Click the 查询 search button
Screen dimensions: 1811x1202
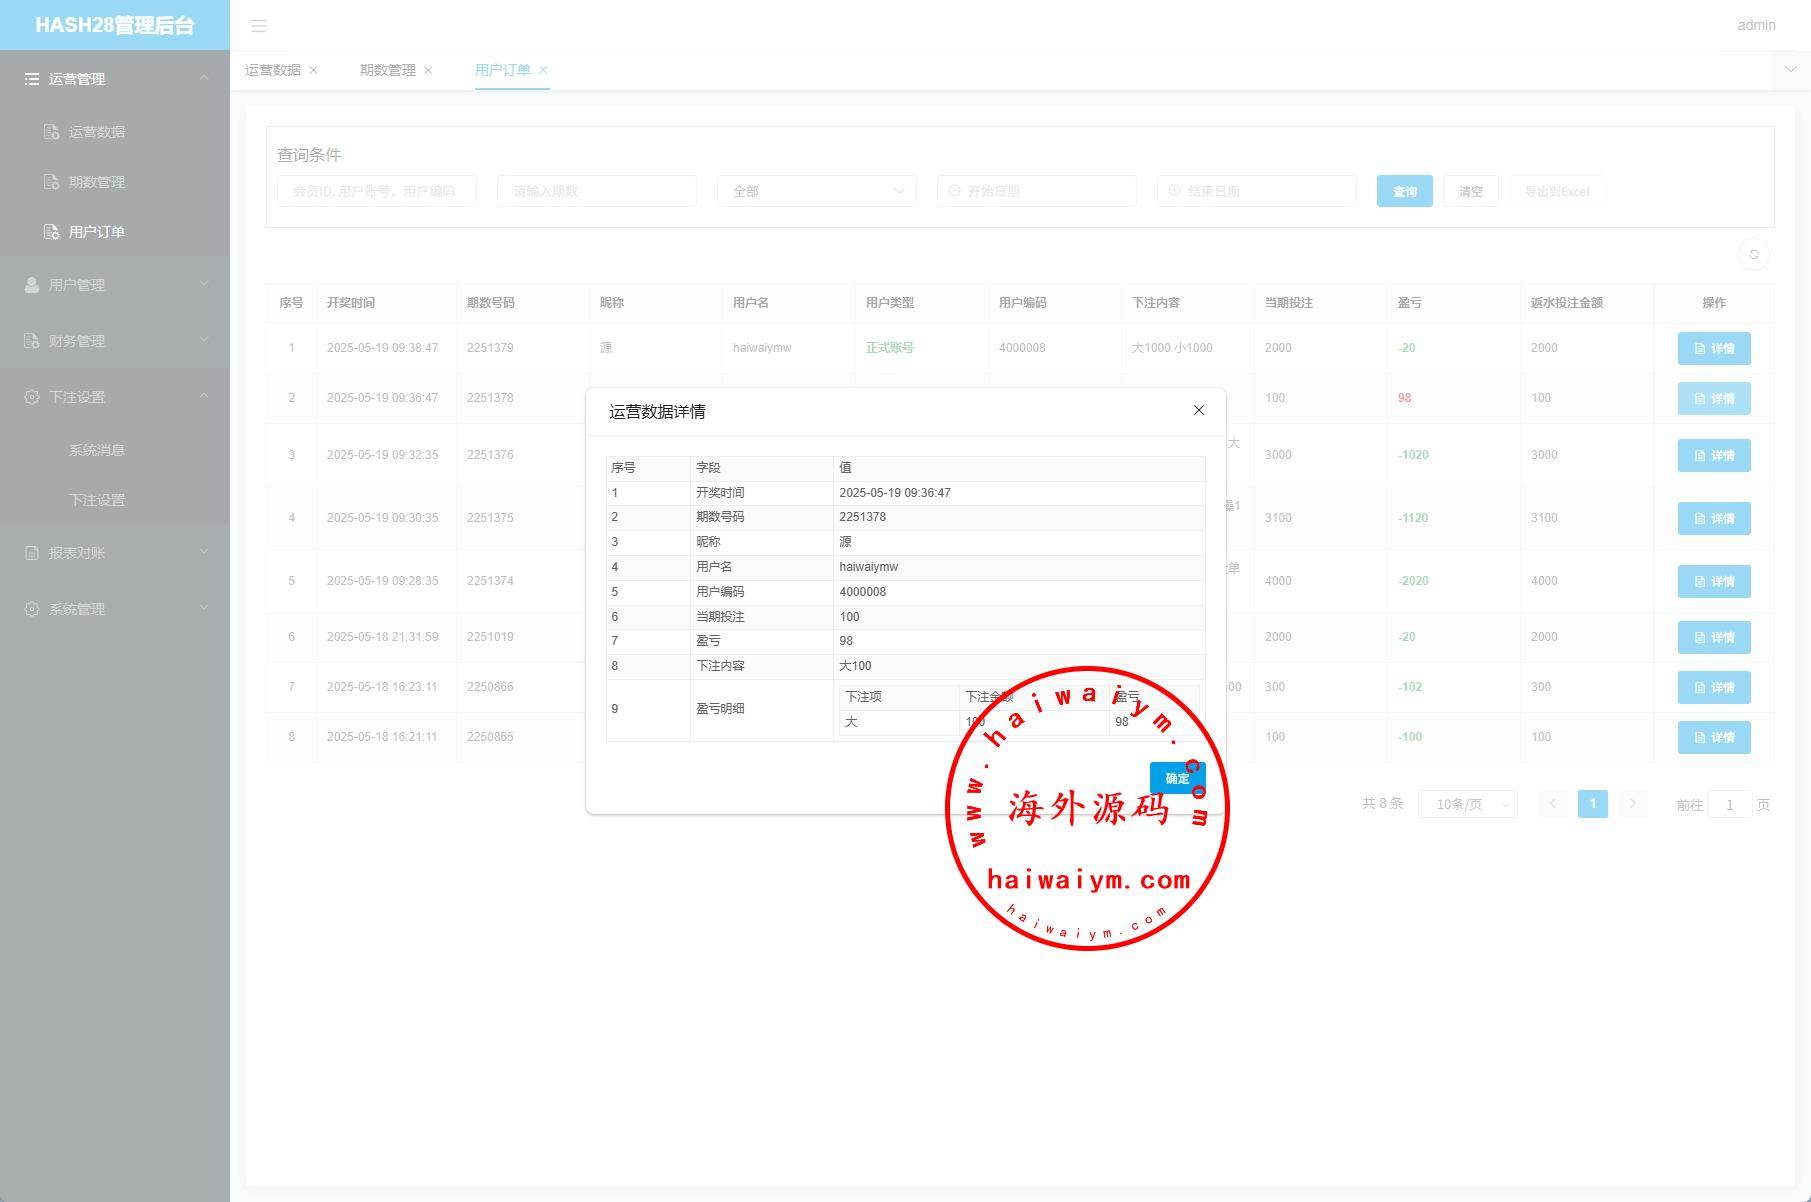click(x=1404, y=191)
